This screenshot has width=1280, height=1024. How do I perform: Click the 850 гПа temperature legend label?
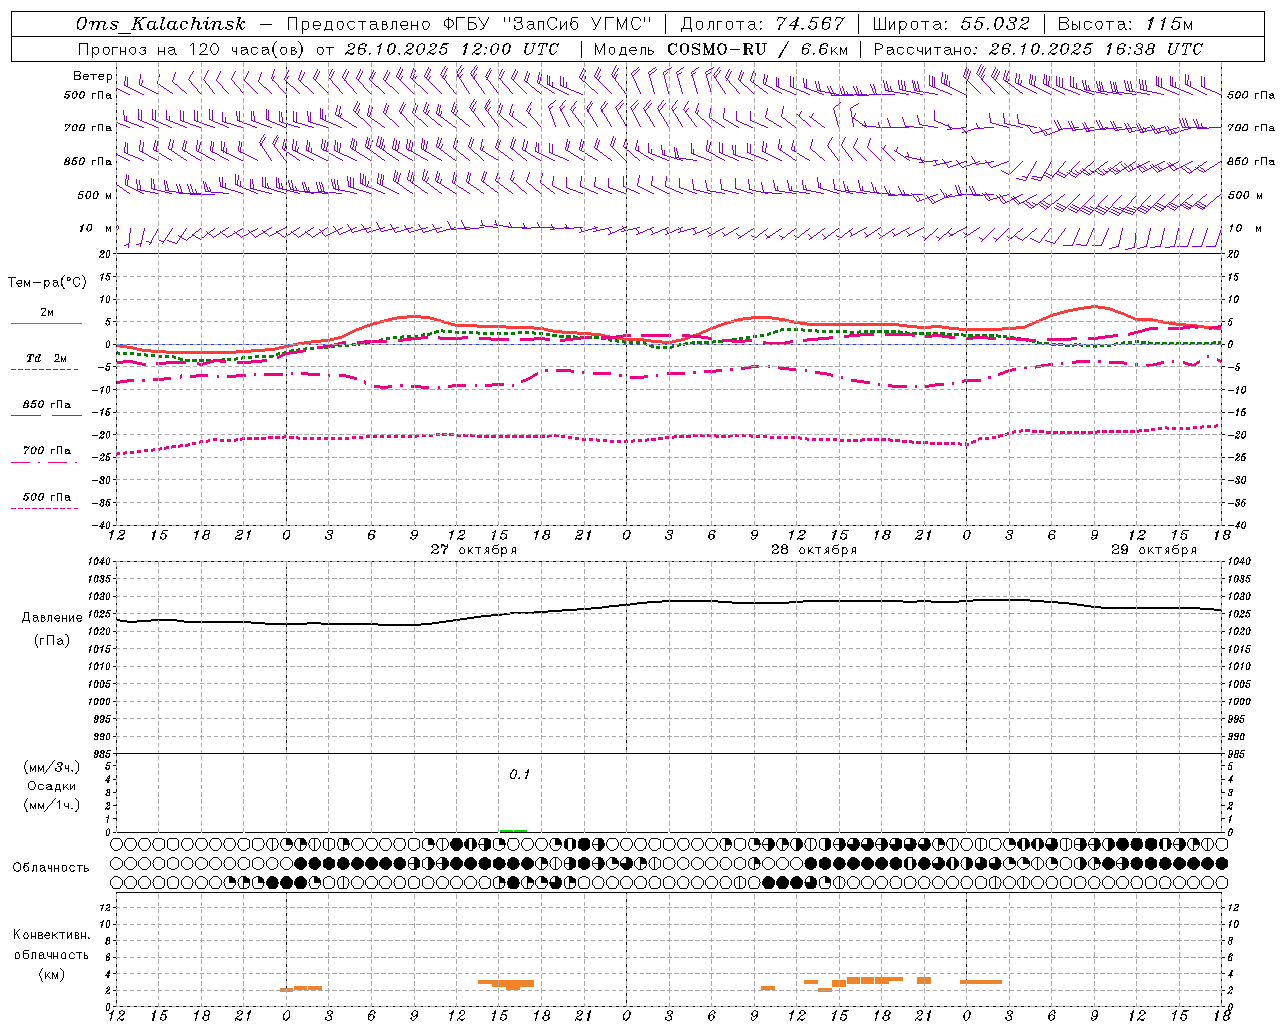pos(46,405)
